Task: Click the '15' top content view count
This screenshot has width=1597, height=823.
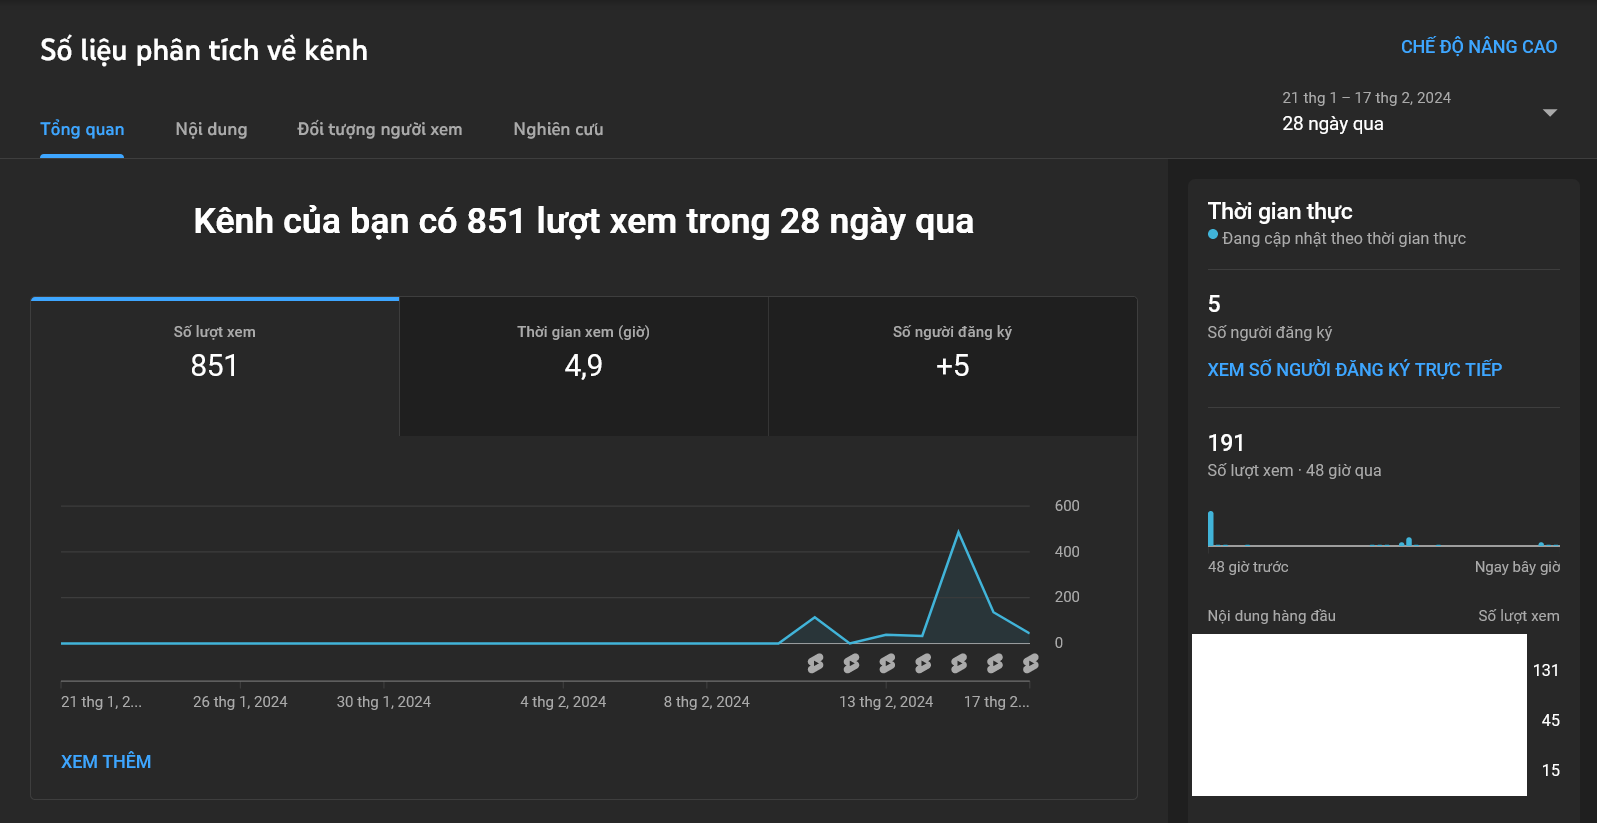Action: point(1551,771)
